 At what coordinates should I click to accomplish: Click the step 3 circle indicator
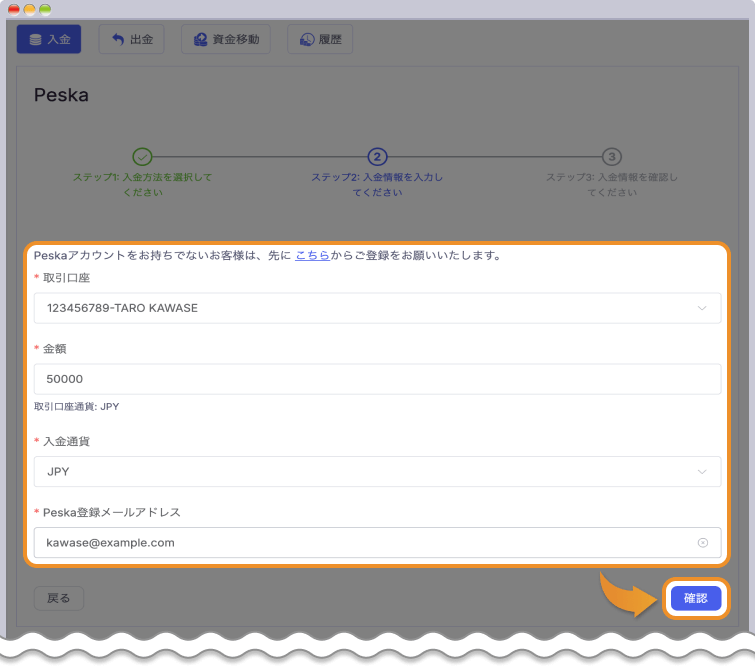(x=612, y=157)
